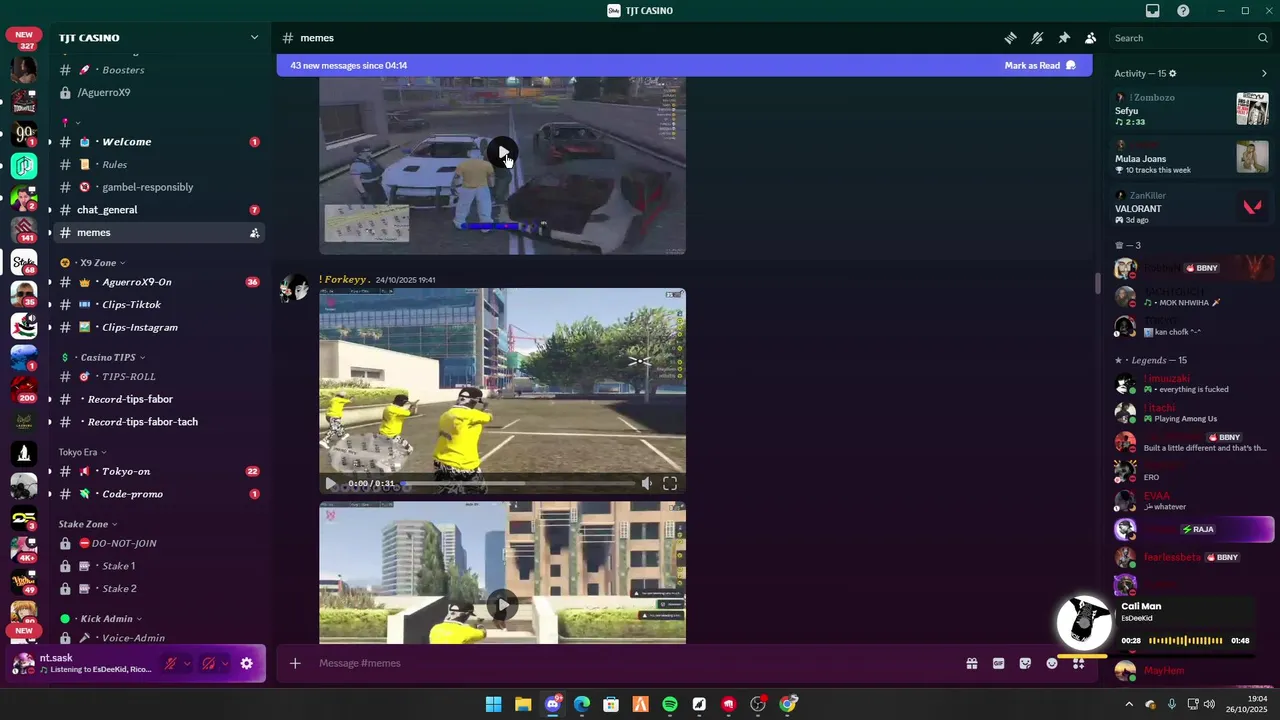Image resolution: width=1280 pixels, height=720 pixels.
Task: Play the top GTA car video
Action: [502, 154]
